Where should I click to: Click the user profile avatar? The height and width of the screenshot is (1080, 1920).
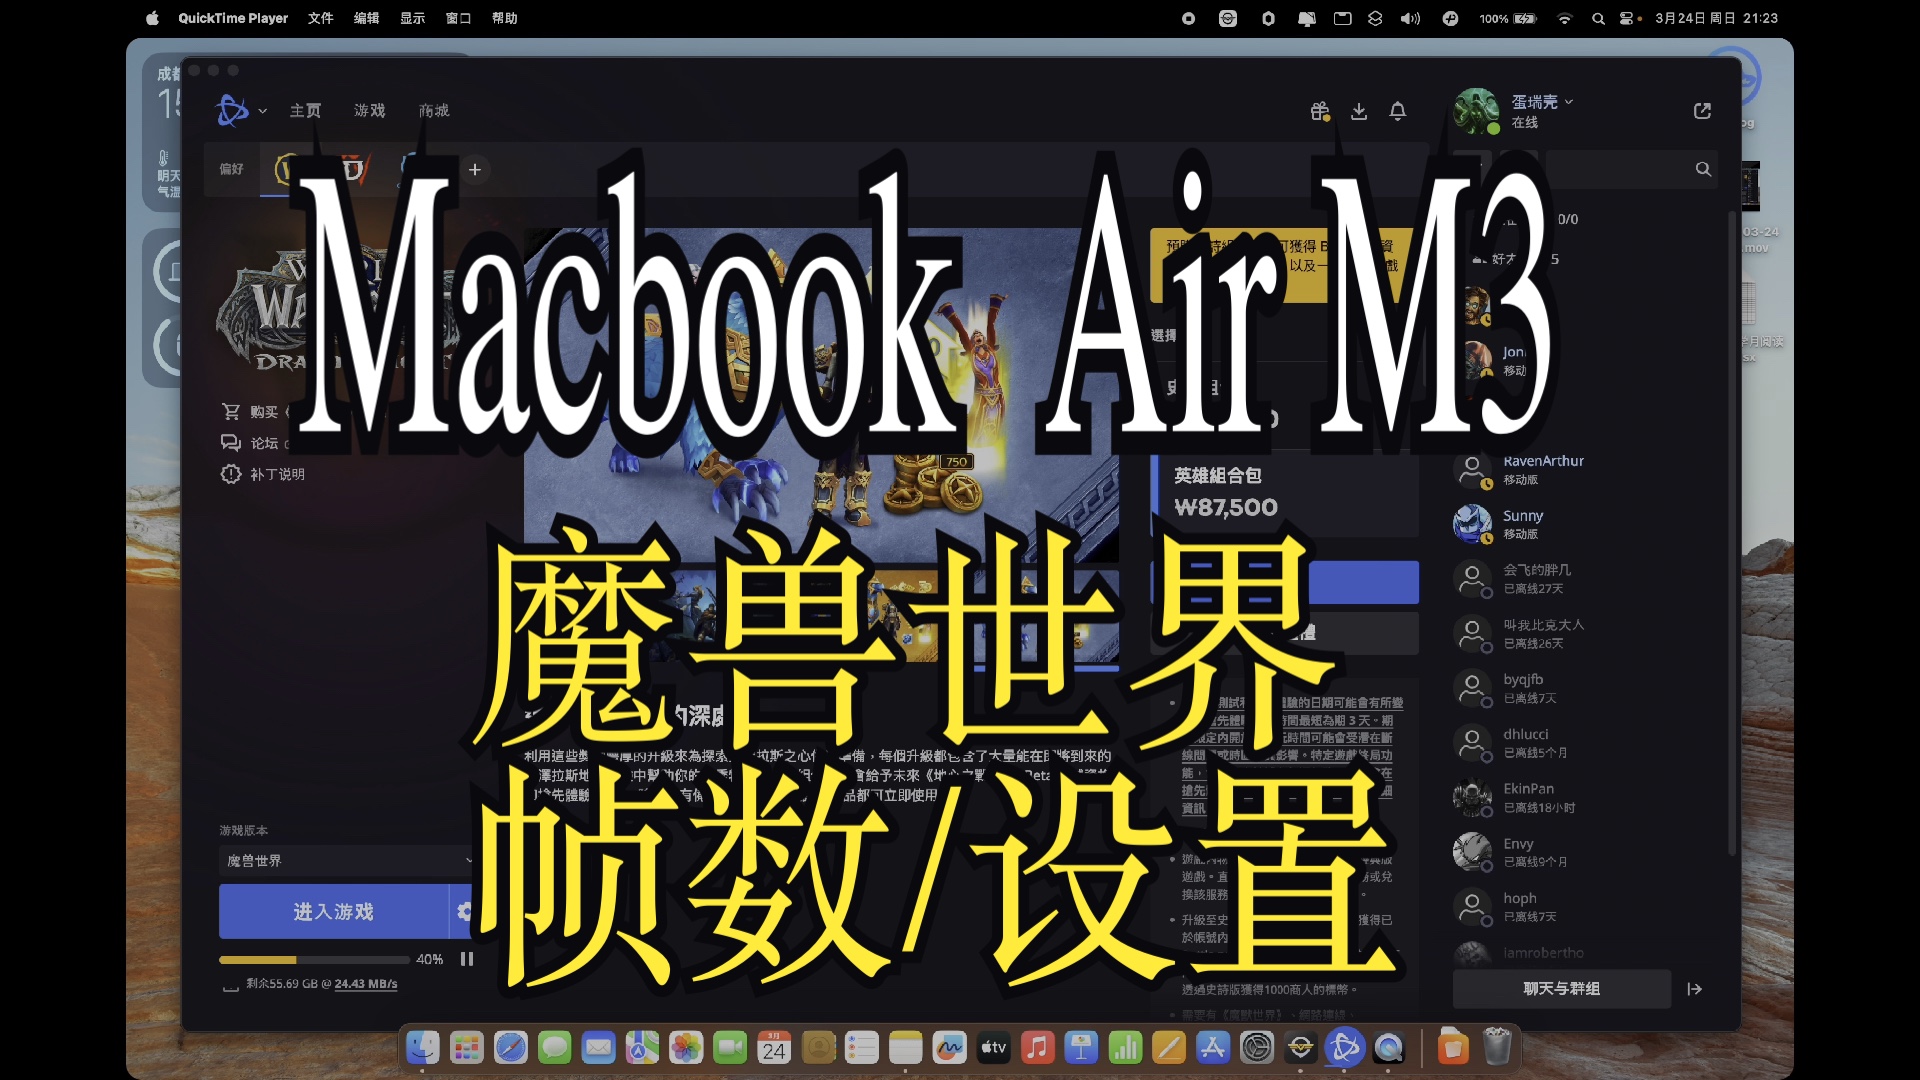[1476, 111]
